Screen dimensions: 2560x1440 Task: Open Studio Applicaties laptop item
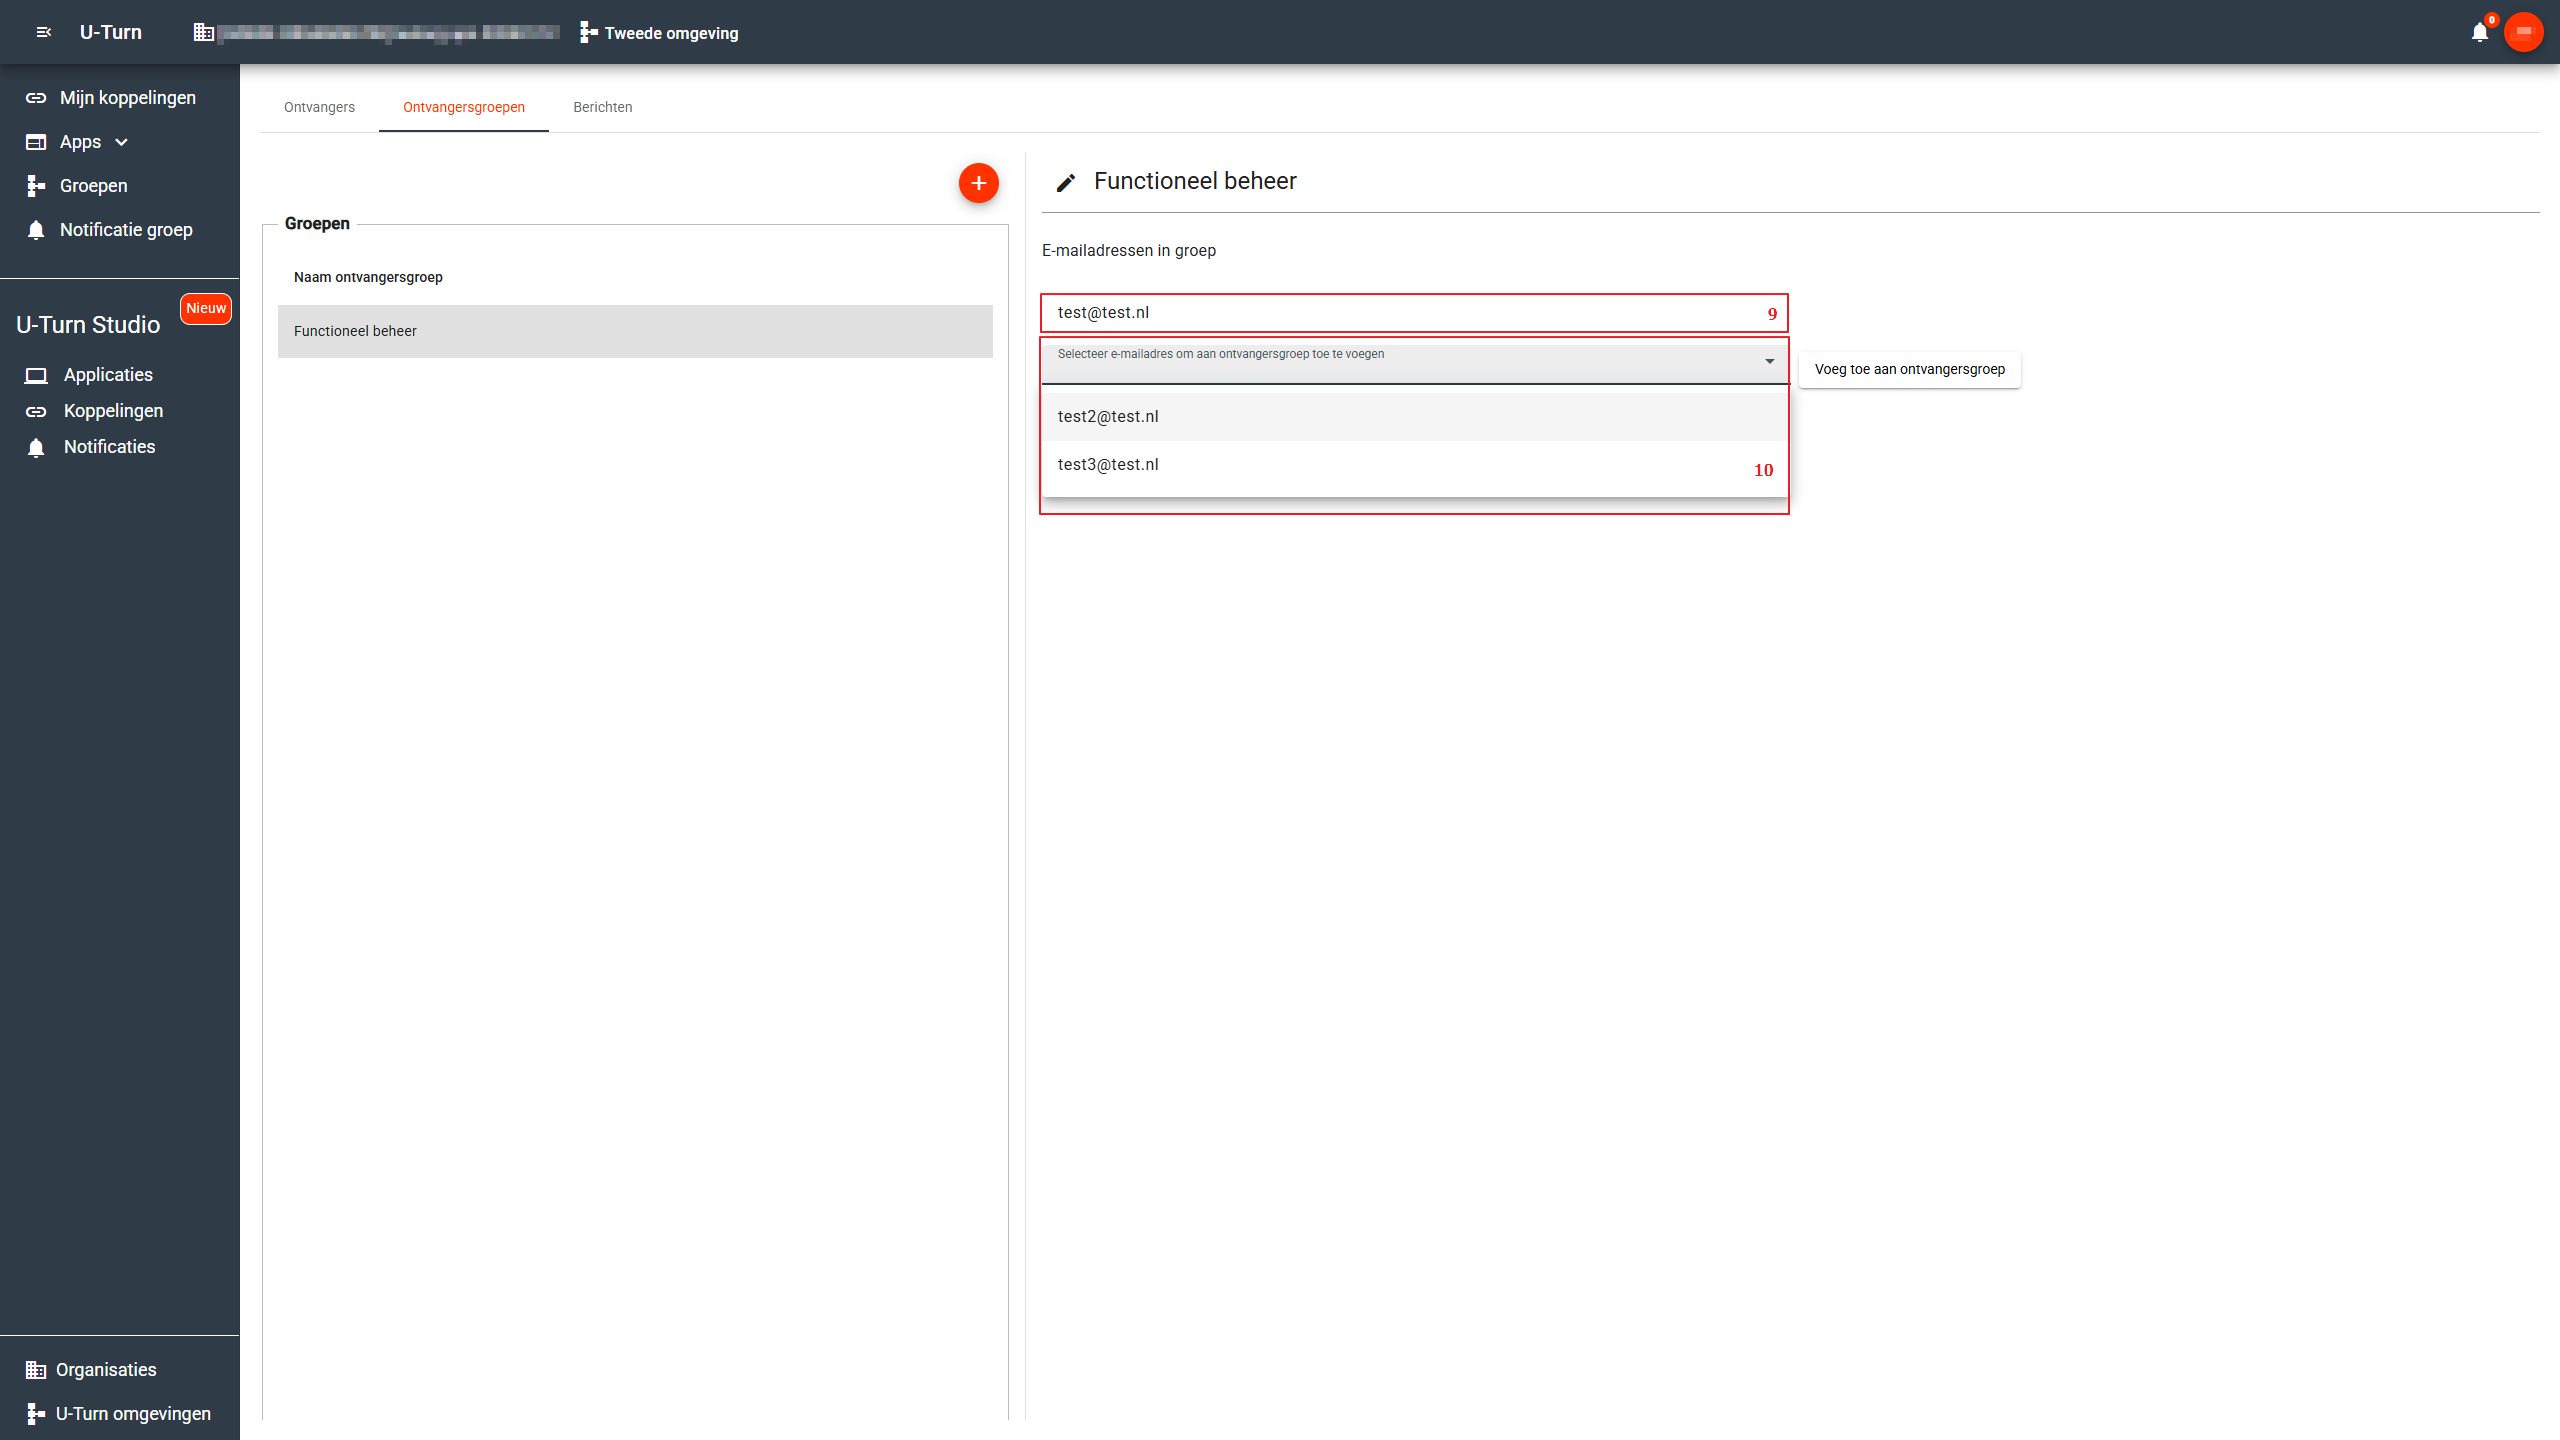108,375
